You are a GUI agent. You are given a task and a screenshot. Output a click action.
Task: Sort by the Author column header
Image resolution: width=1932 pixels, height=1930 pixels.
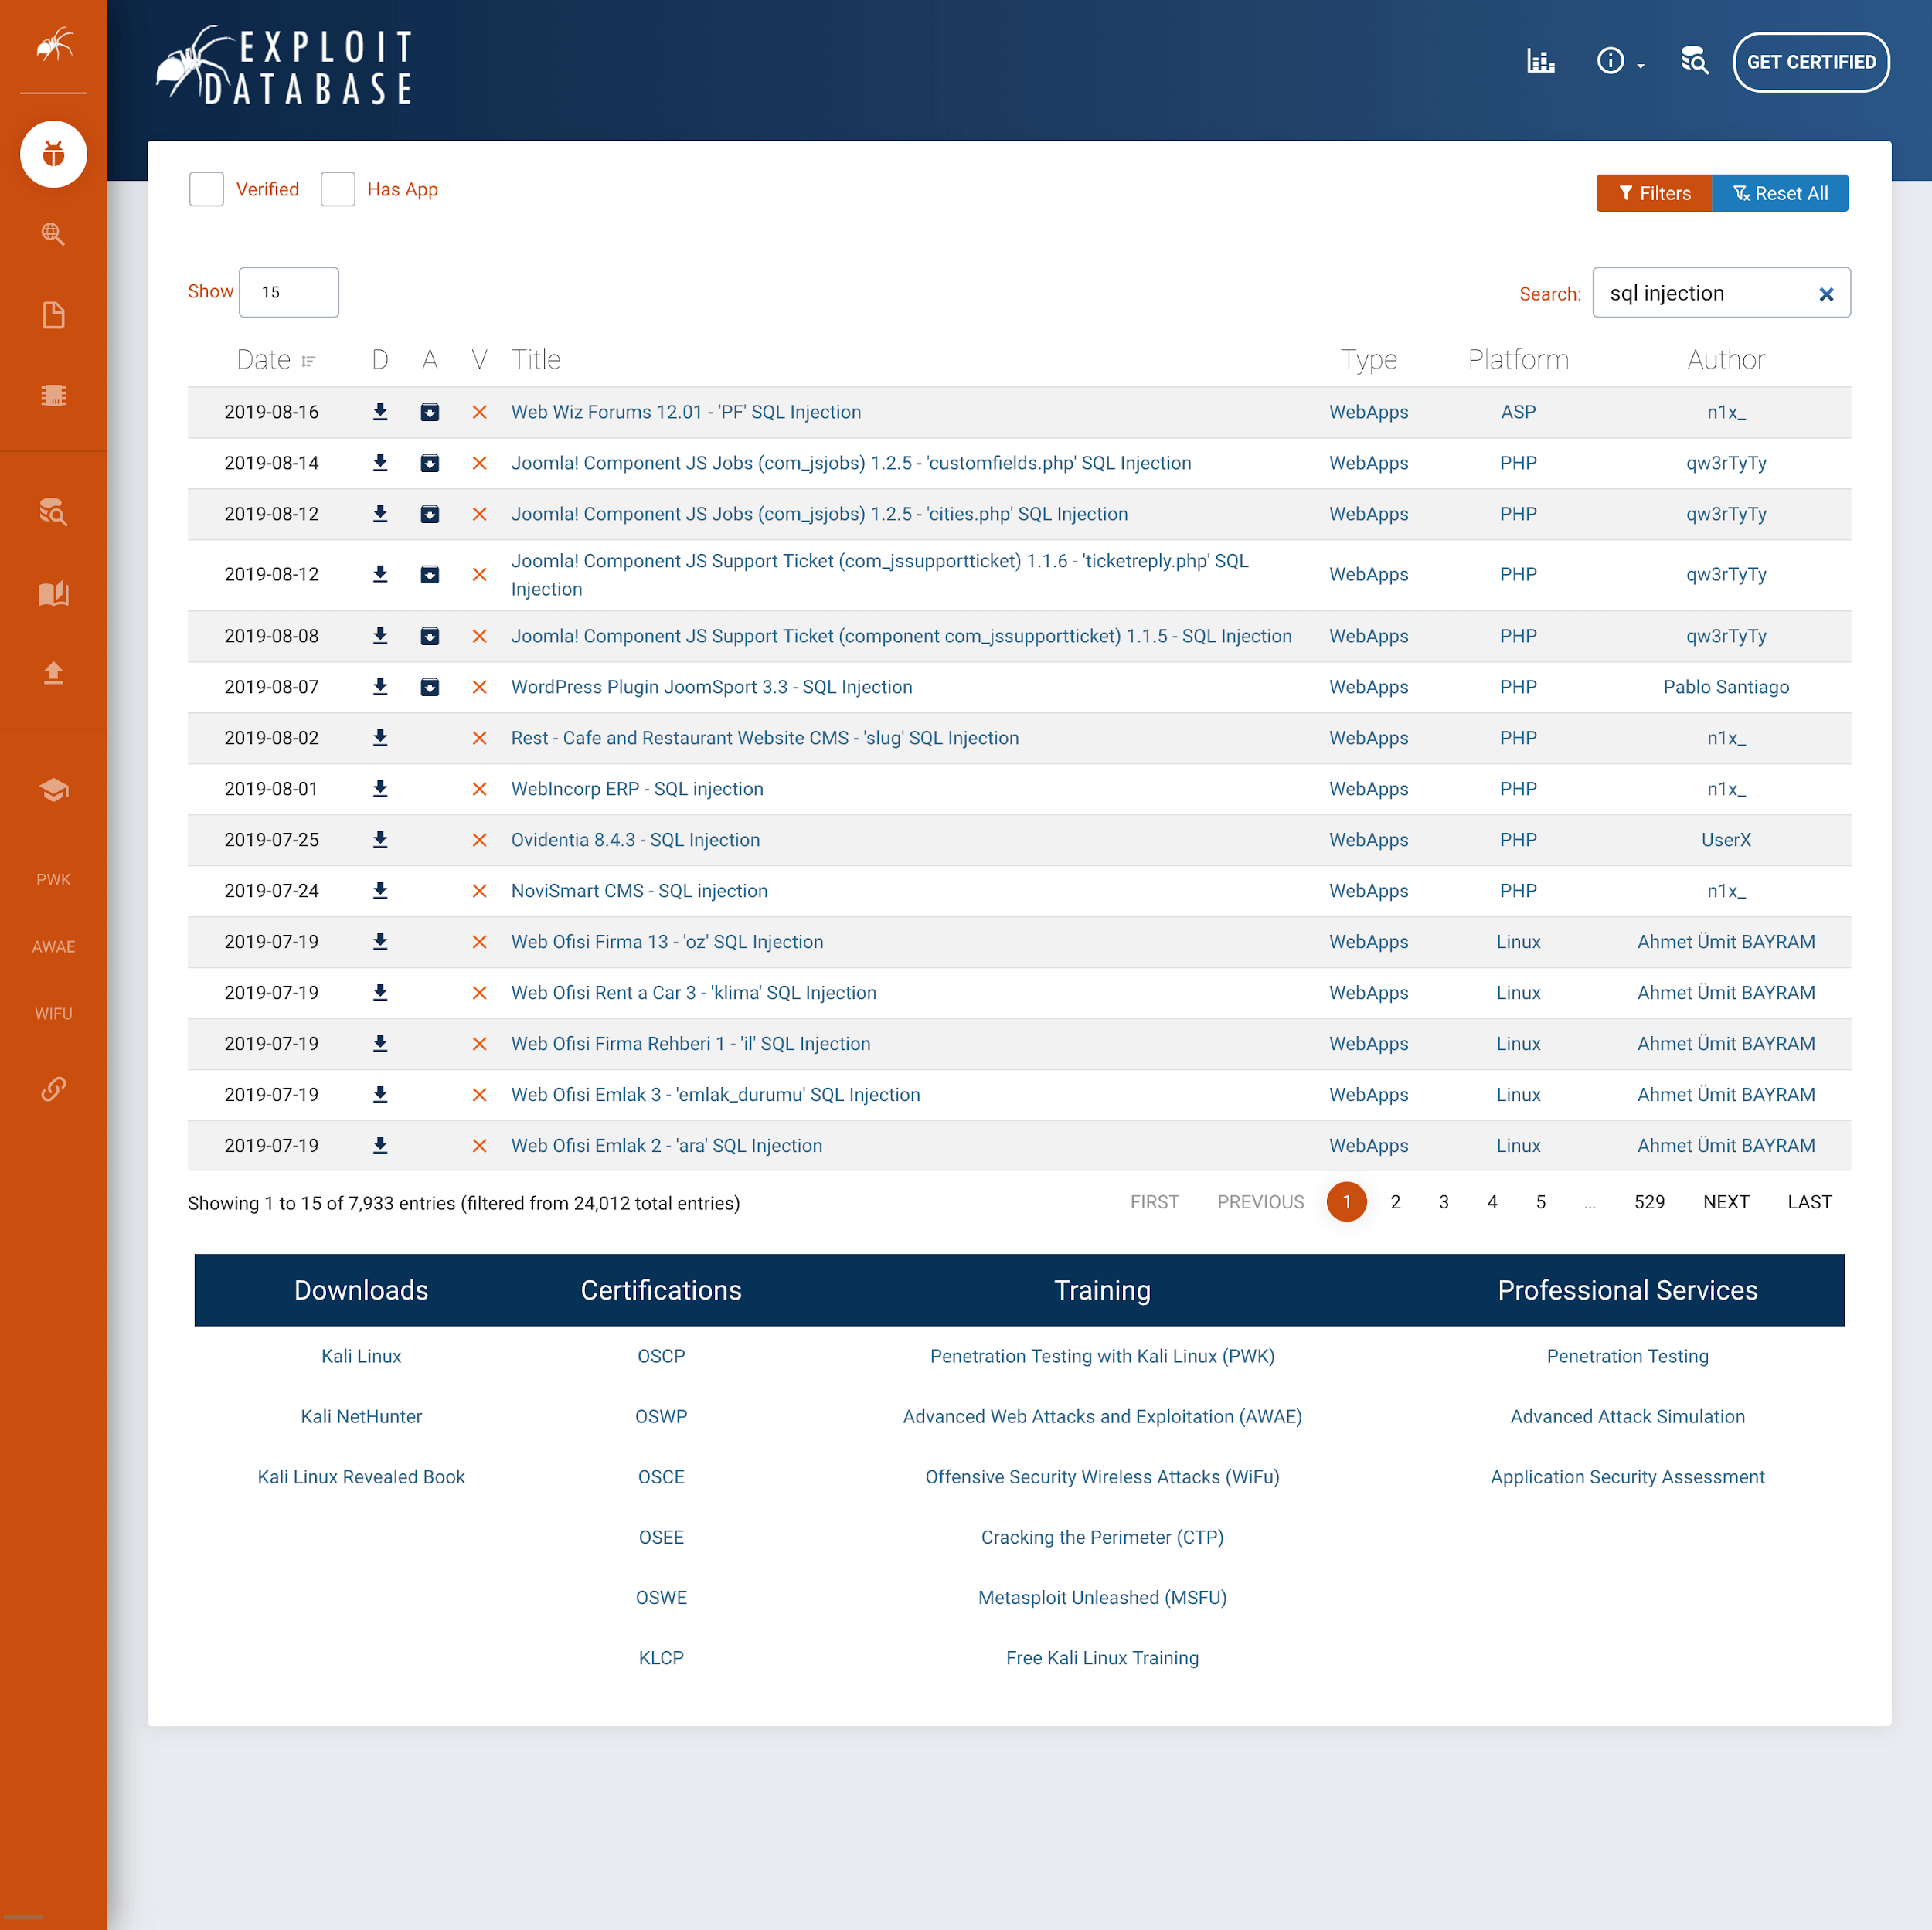tap(1726, 360)
